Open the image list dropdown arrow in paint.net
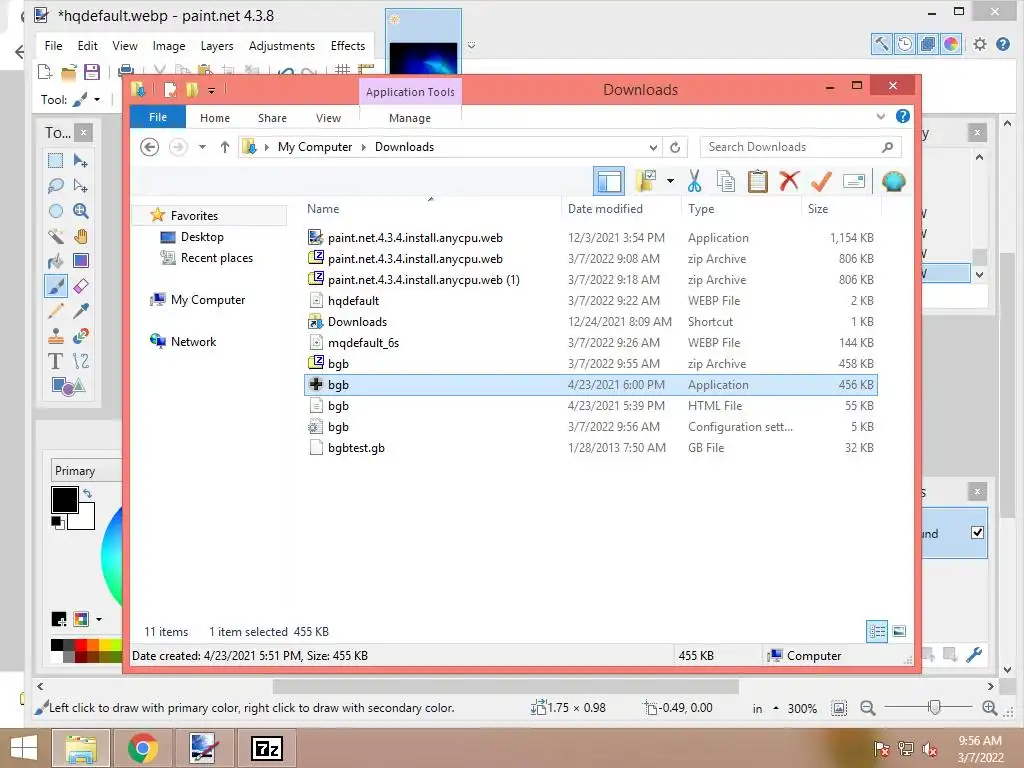 click(471, 46)
